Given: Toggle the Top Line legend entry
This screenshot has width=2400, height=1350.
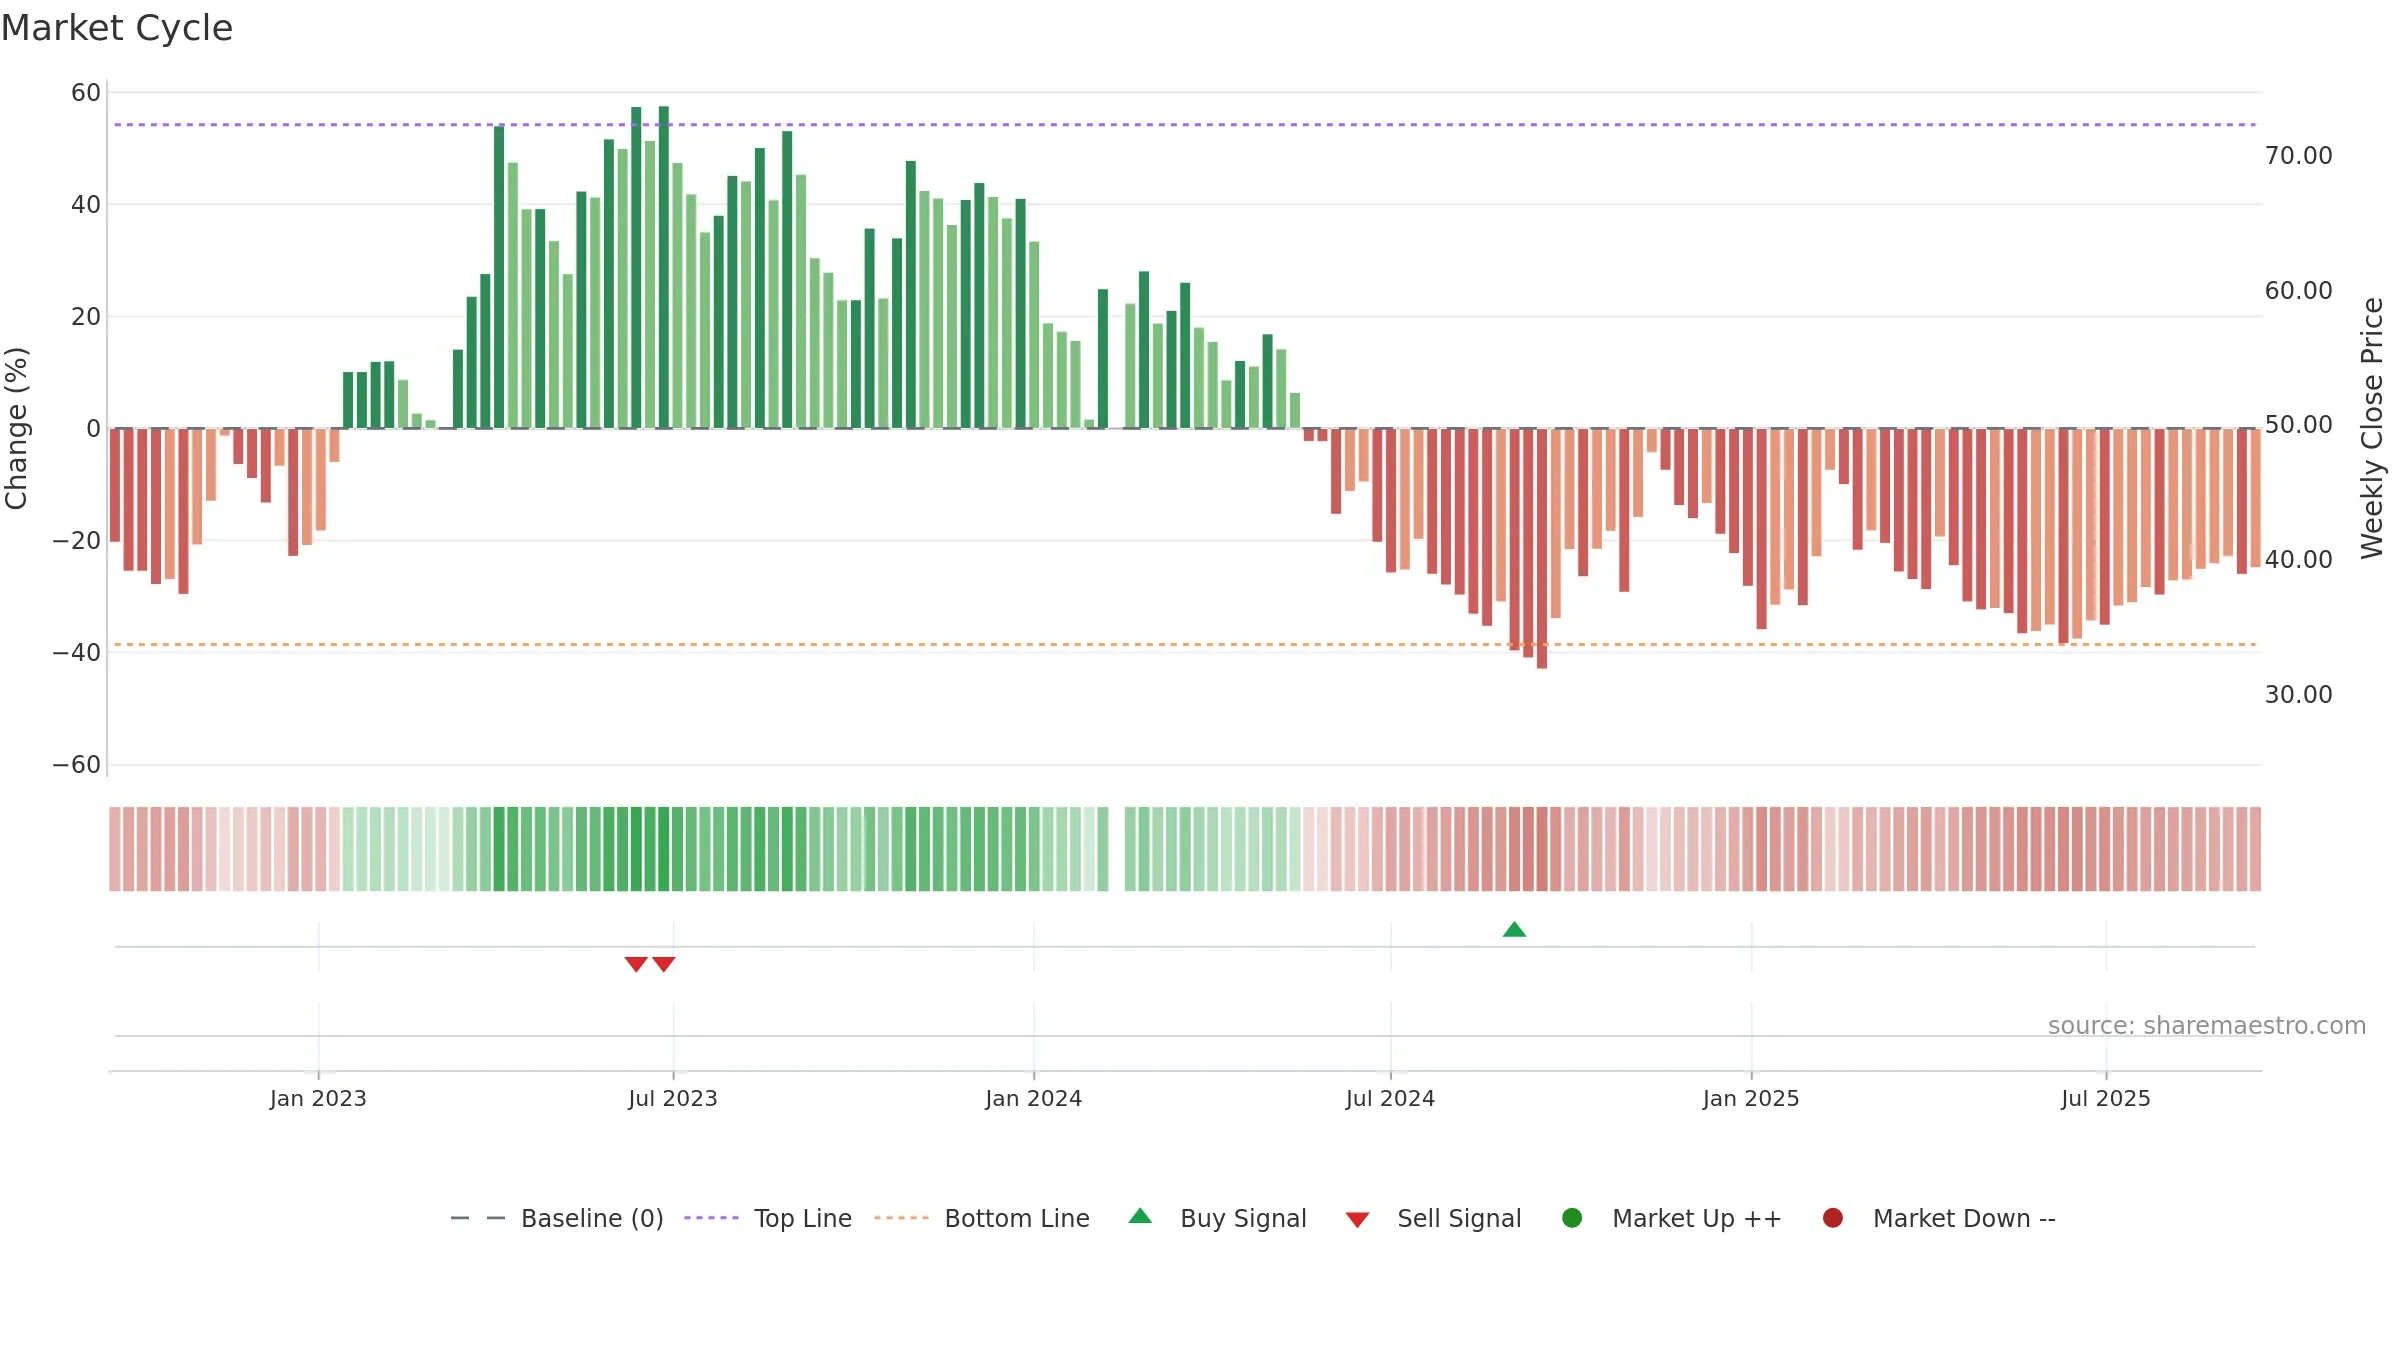Looking at the screenshot, I should pos(768,1218).
